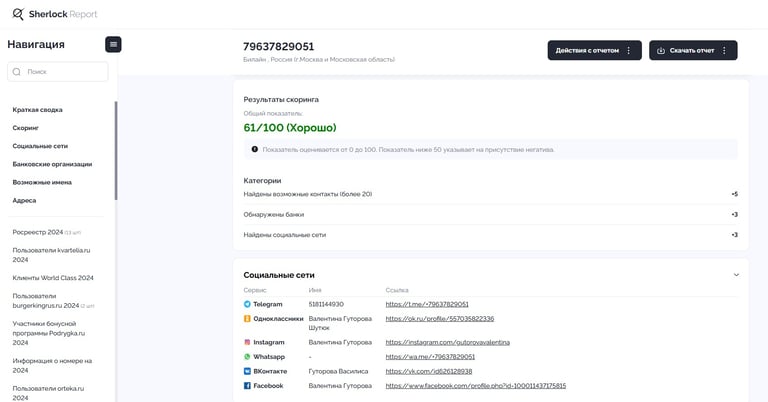
Task: Go to Краткая сводка in navigation
Action: (x=37, y=110)
